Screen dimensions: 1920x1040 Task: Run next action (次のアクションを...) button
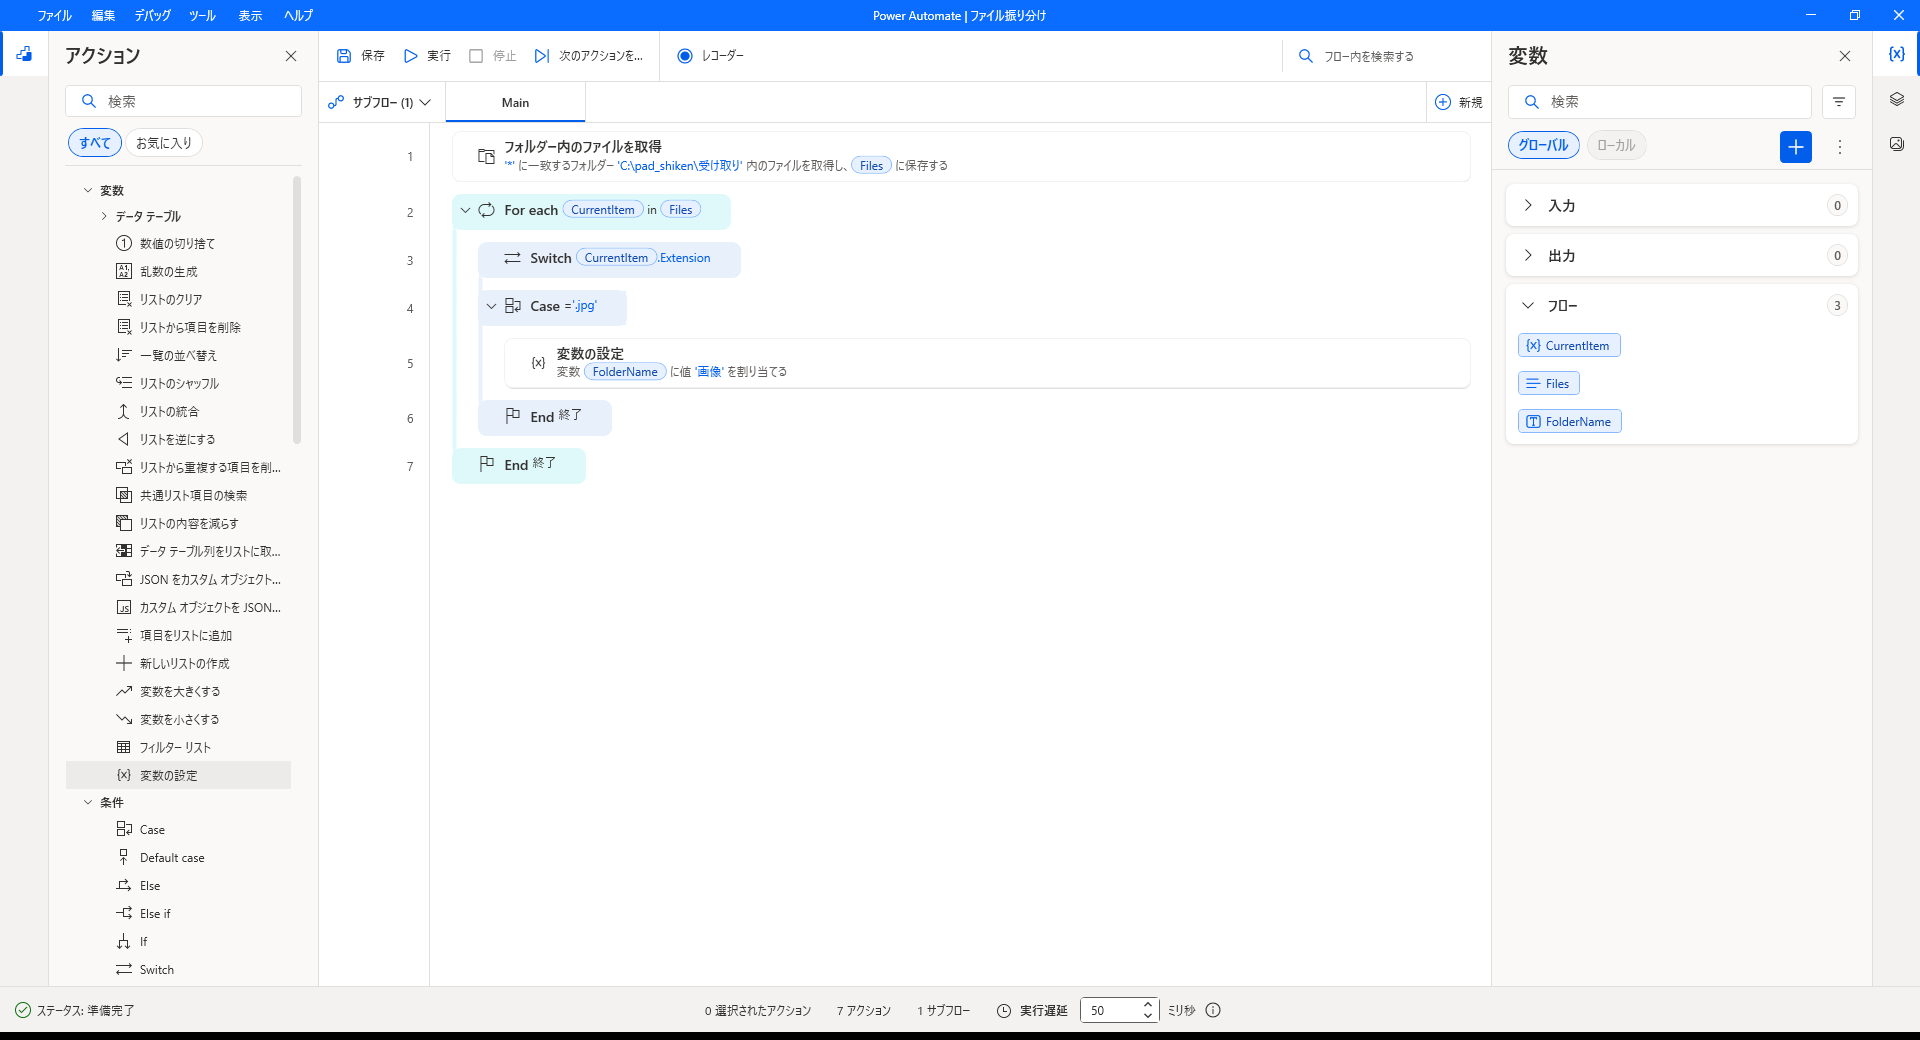(589, 56)
